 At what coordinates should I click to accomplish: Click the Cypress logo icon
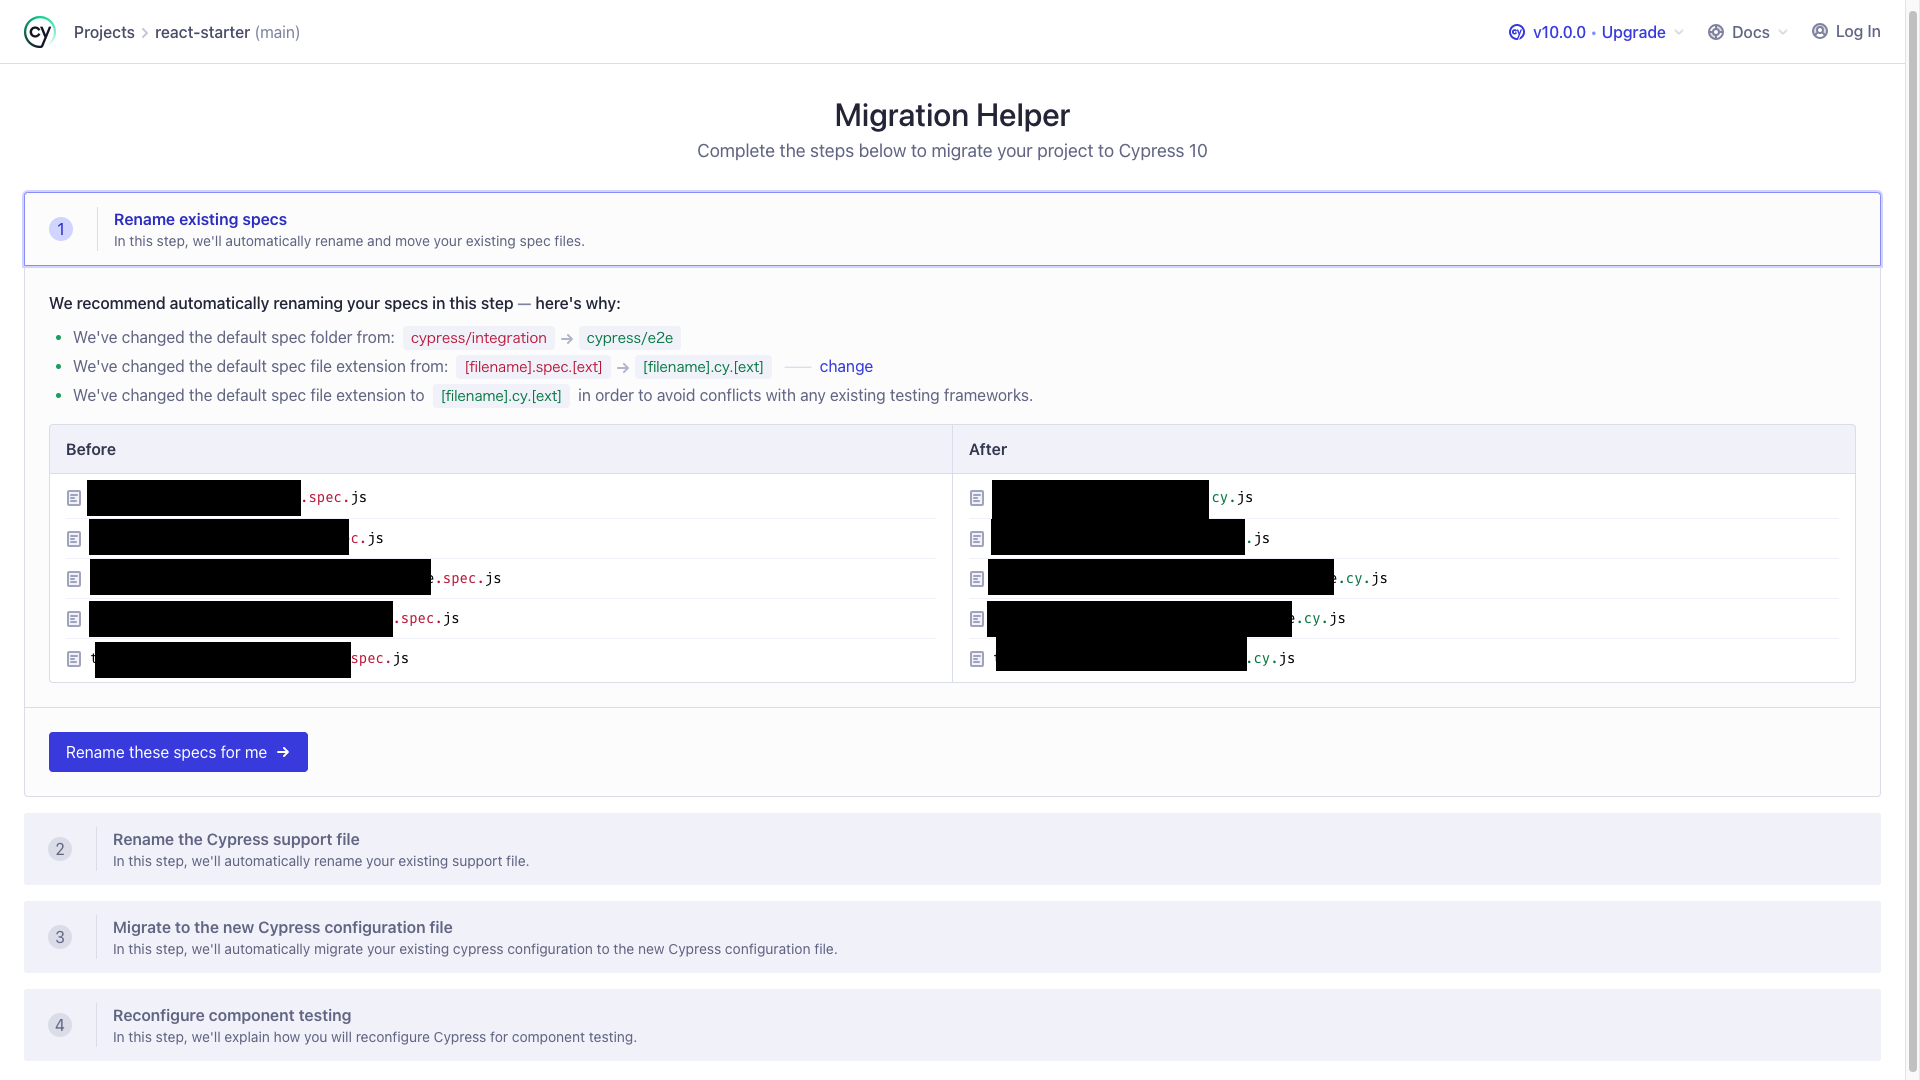click(x=39, y=32)
